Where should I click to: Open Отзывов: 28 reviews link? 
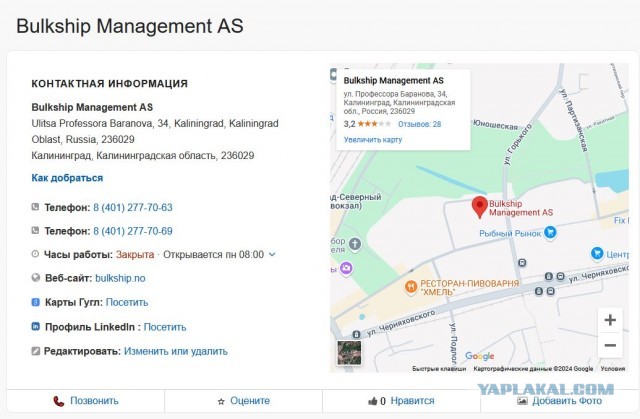420,124
